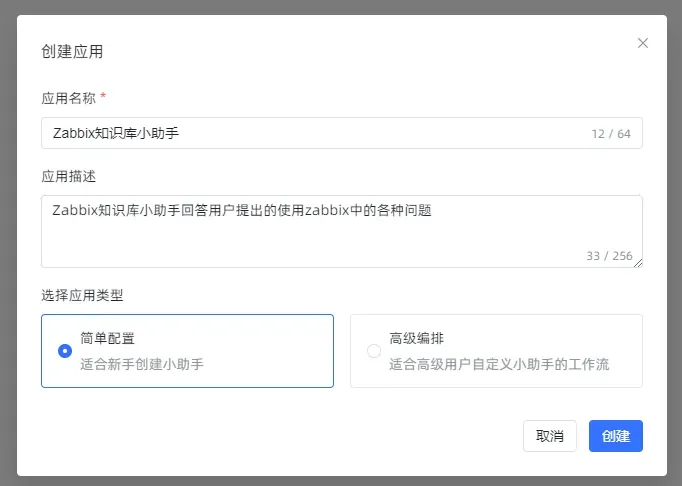Close the 创建应用 dialog with the X icon
Viewport: 682px width, 486px height.
click(643, 43)
